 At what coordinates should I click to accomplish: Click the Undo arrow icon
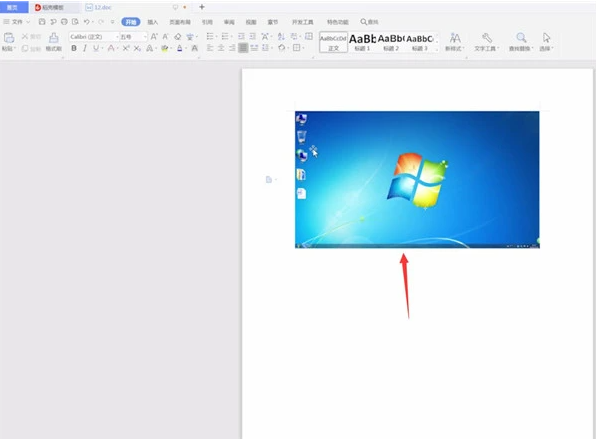pyautogui.click(x=87, y=22)
